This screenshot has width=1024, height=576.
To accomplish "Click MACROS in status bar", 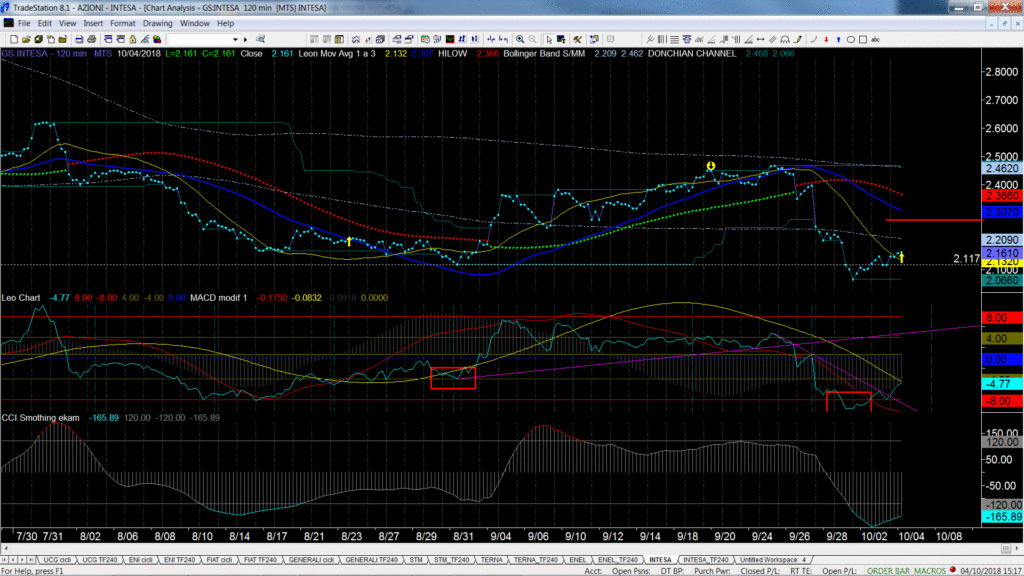I will (930, 571).
